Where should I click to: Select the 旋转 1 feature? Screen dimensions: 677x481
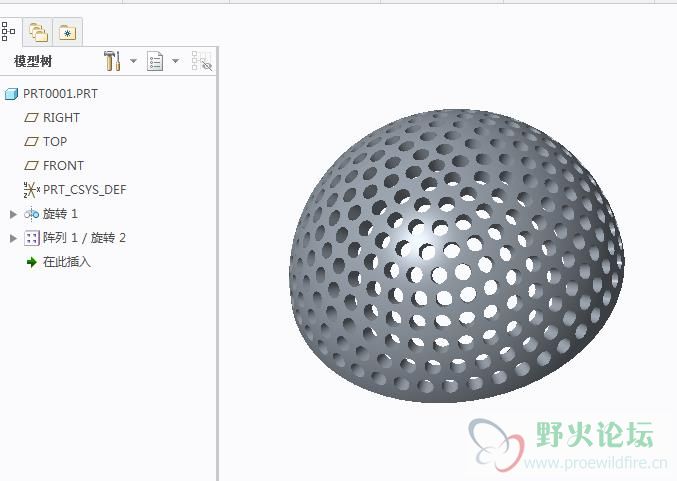60,214
